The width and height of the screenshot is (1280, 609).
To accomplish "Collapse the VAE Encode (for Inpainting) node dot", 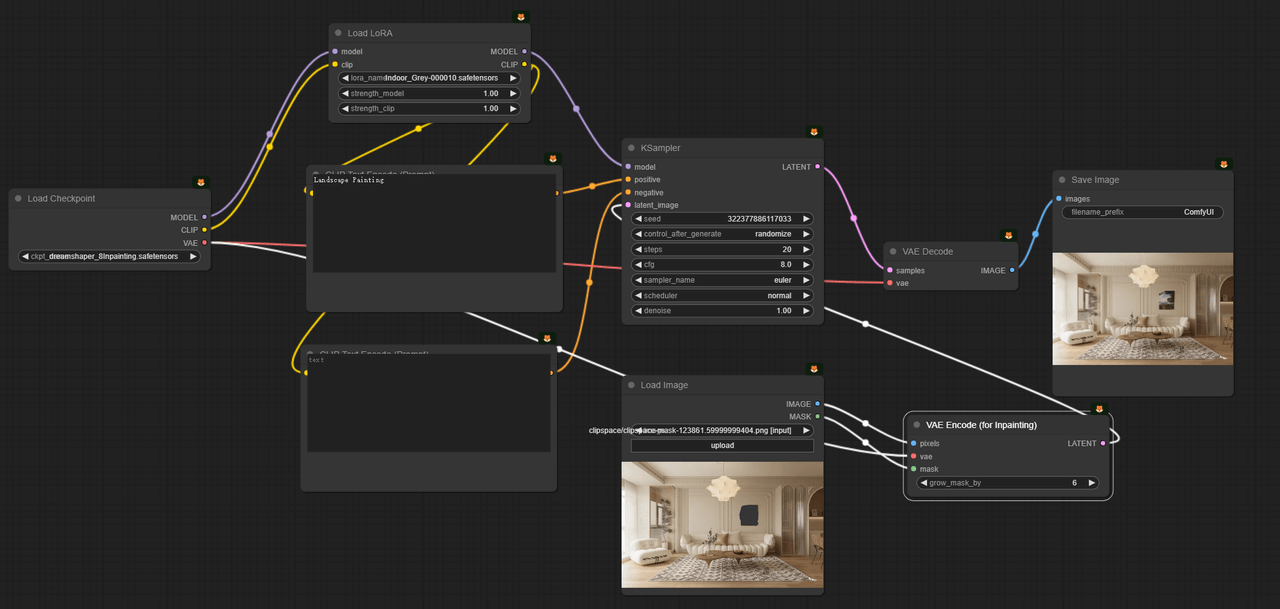I will (x=917, y=425).
